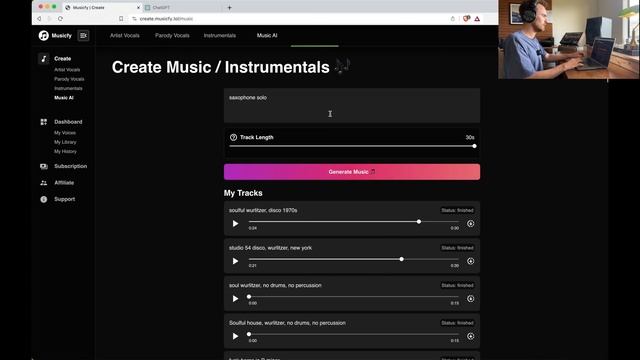Viewport: 640px width, 360px height.
Task: Play the soul wurlitzer, no drums track
Action: coord(236,299)
